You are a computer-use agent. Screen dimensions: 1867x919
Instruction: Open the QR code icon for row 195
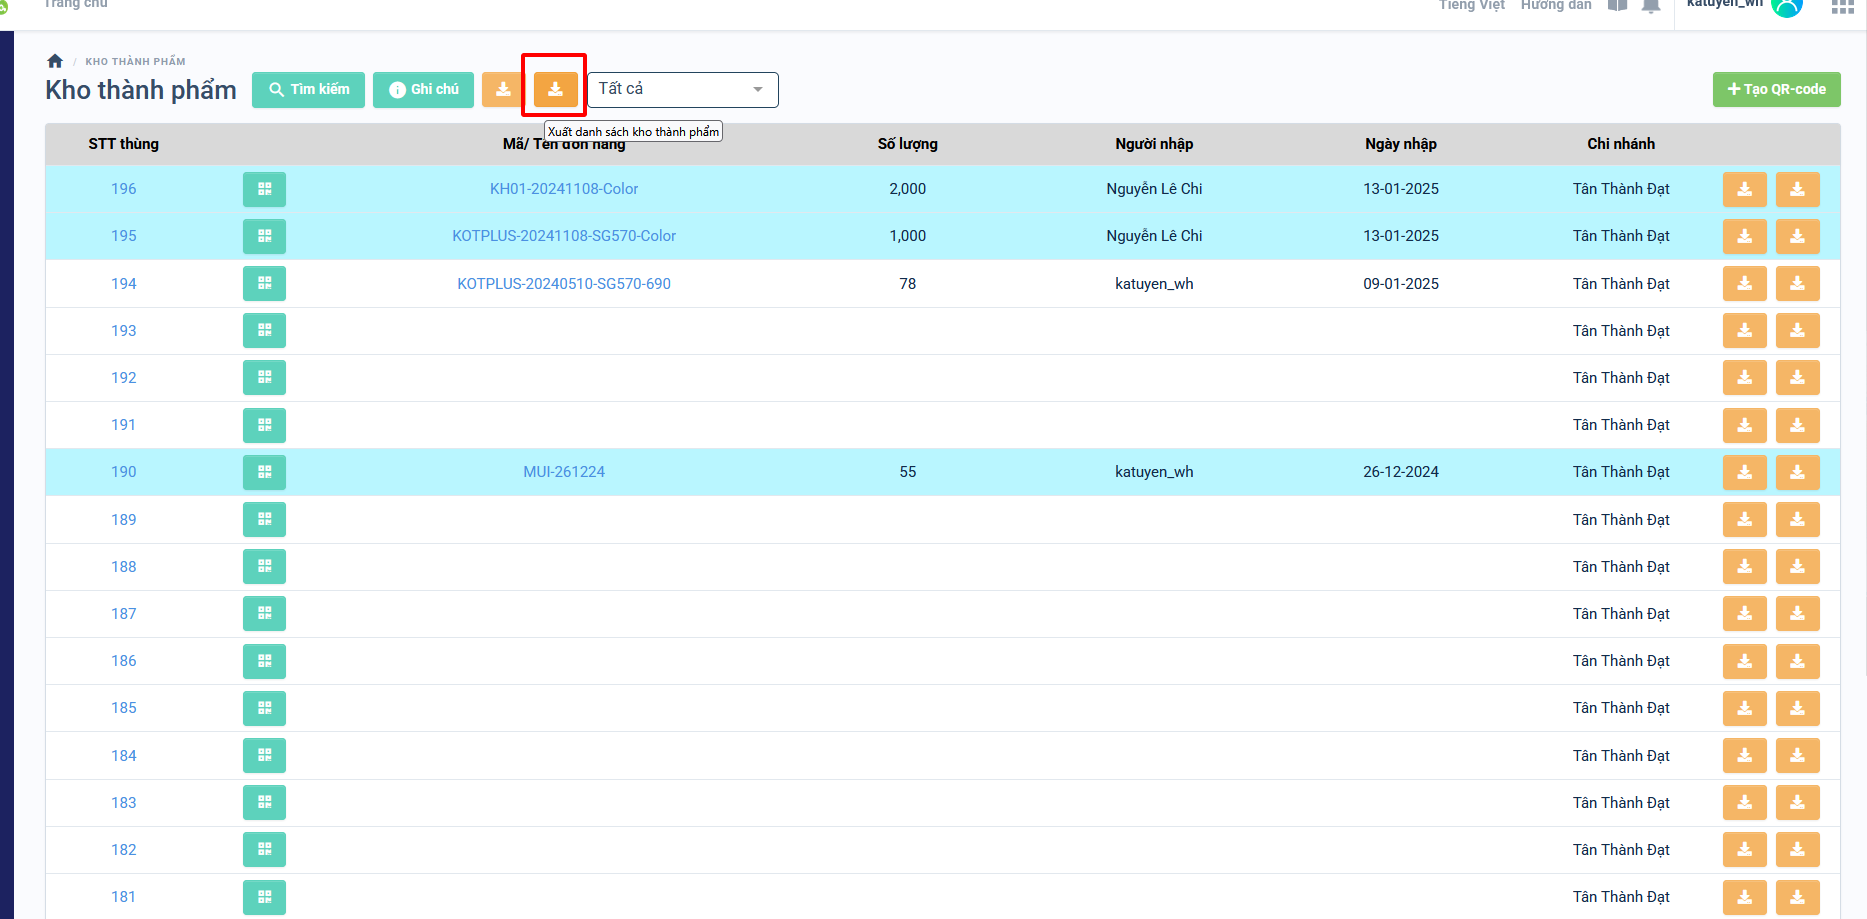(x=264, y=236)
